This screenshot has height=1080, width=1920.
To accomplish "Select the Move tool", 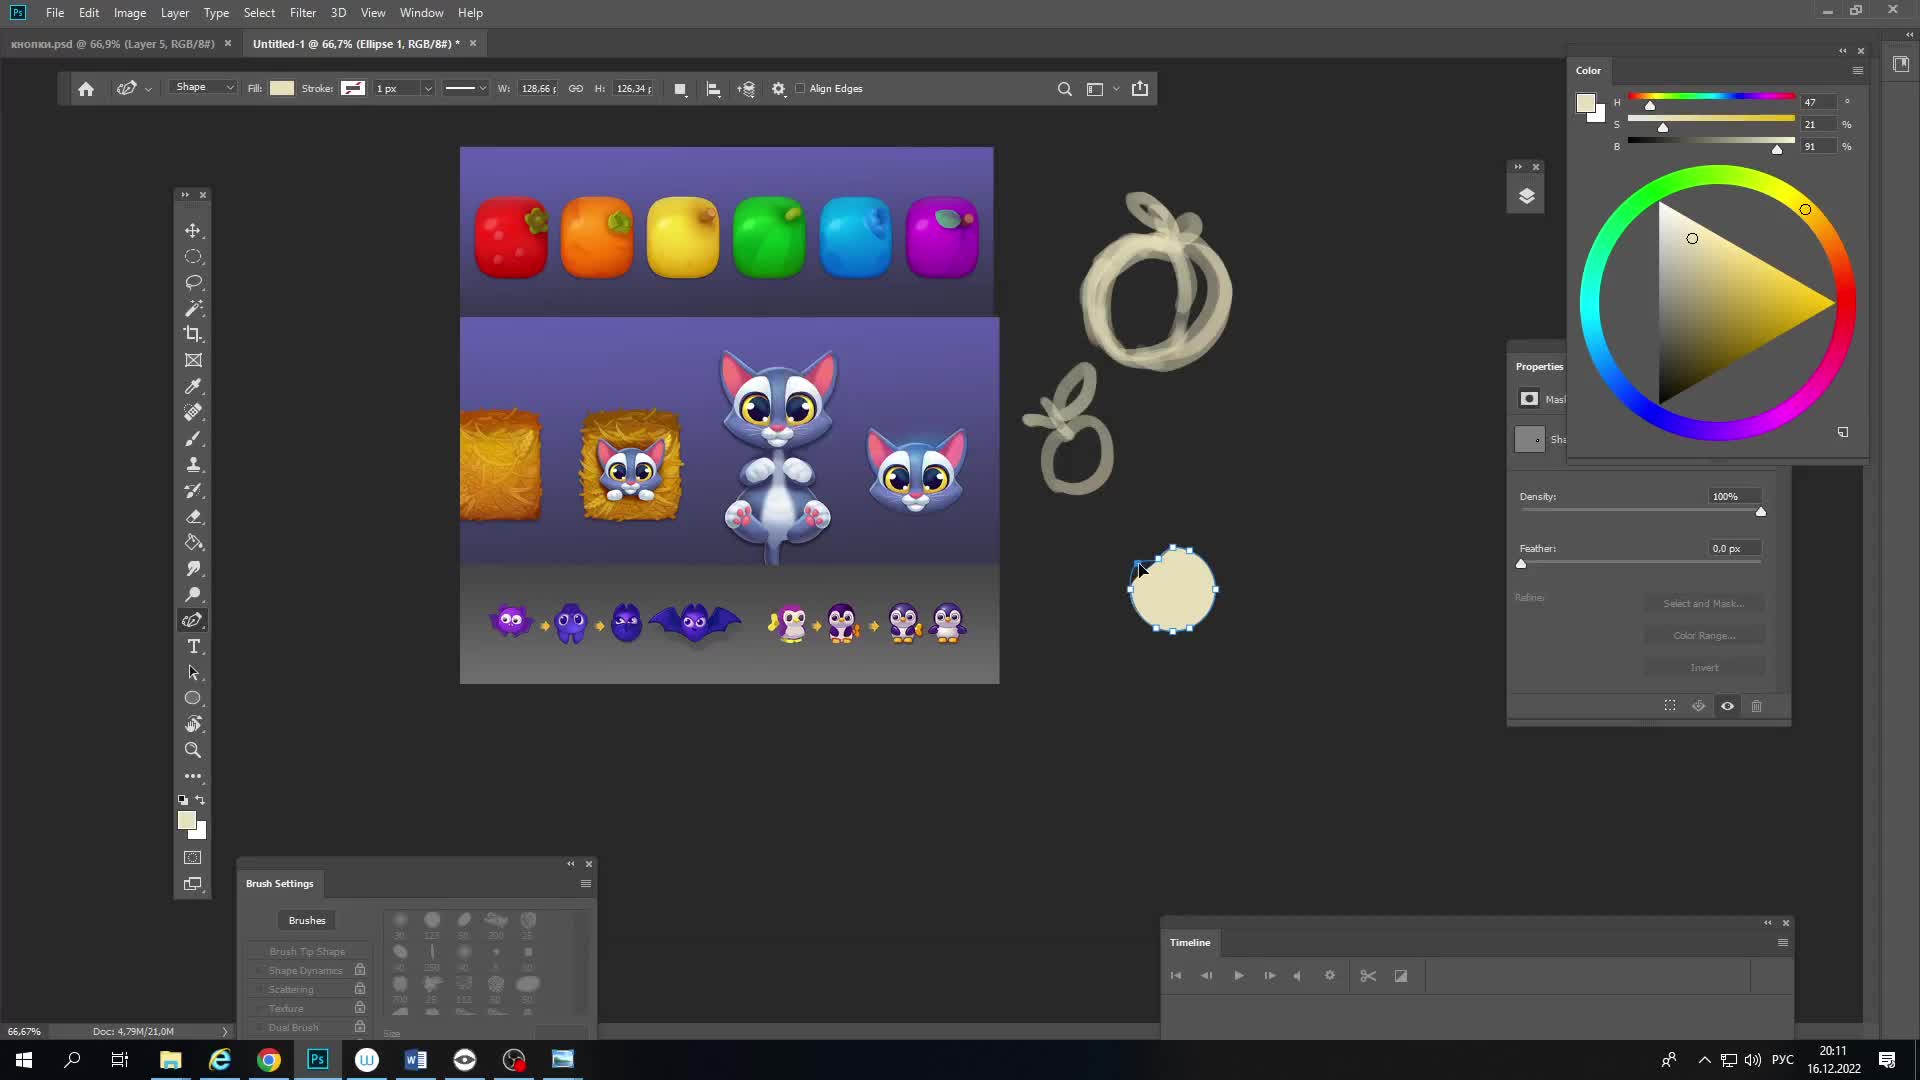I will 193,230.
